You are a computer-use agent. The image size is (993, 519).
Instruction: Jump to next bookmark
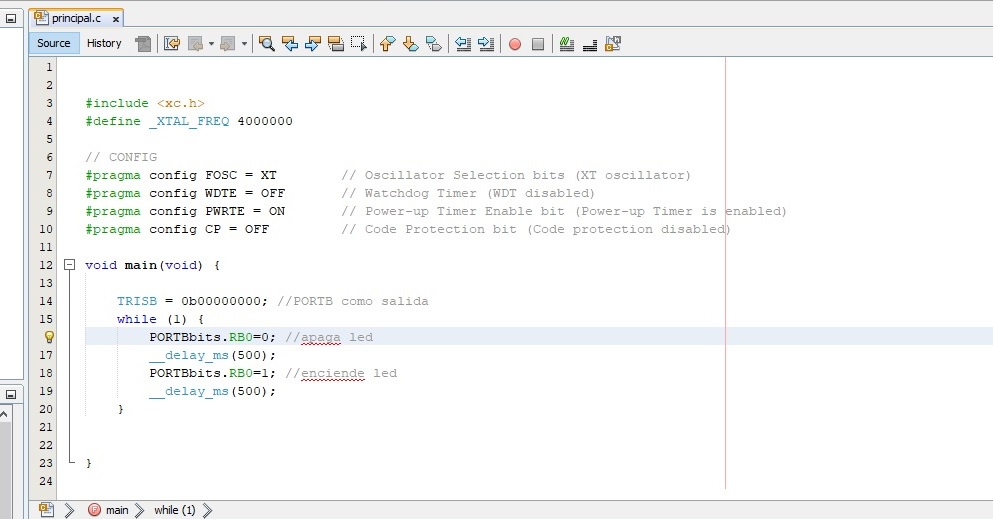(410, 44)
